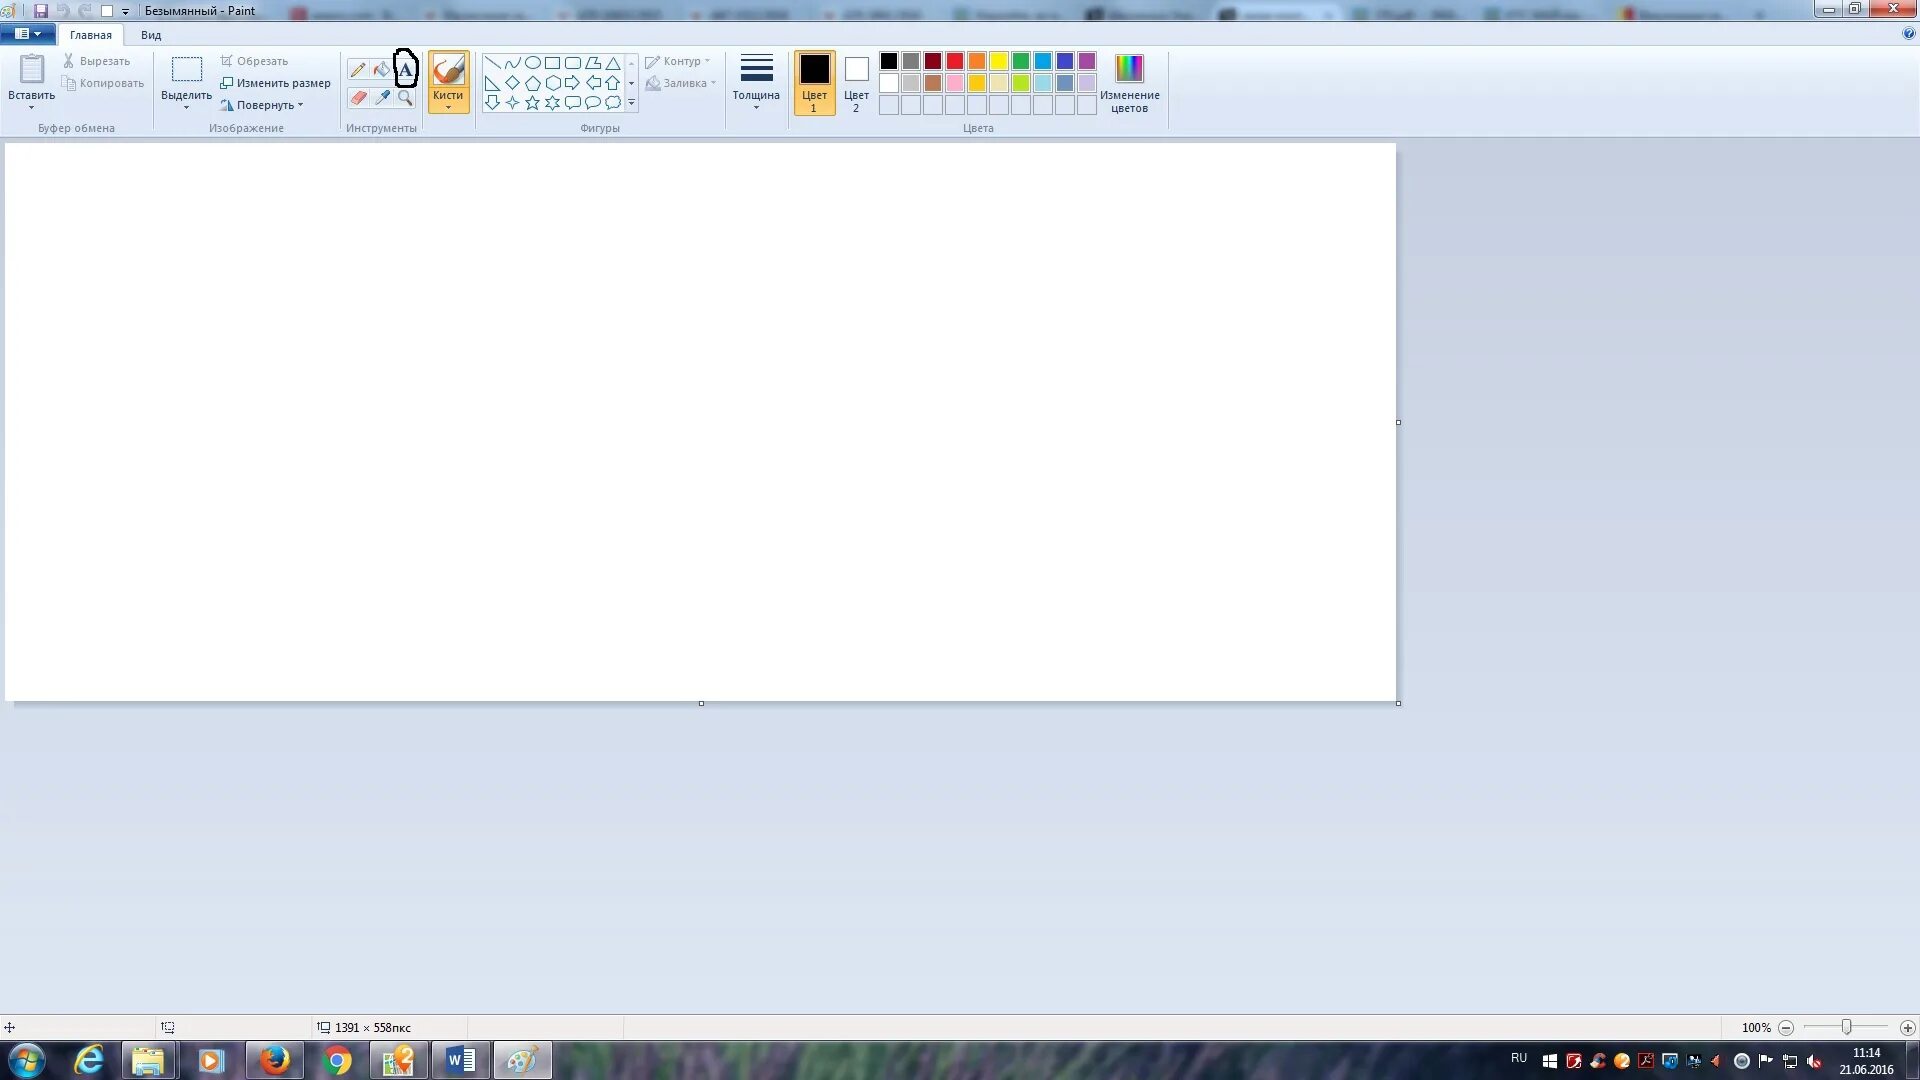Choose the Diamond shape

(512, 83)
